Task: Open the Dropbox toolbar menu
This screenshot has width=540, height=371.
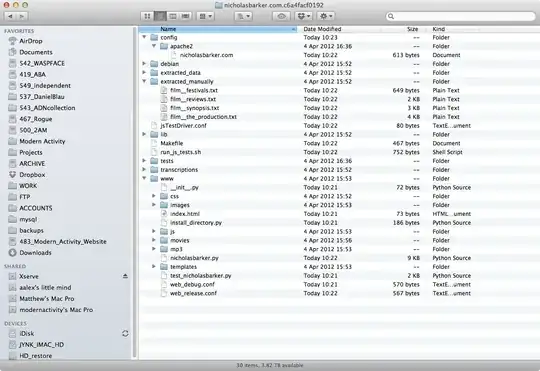Action: click(x=304, y=16)
